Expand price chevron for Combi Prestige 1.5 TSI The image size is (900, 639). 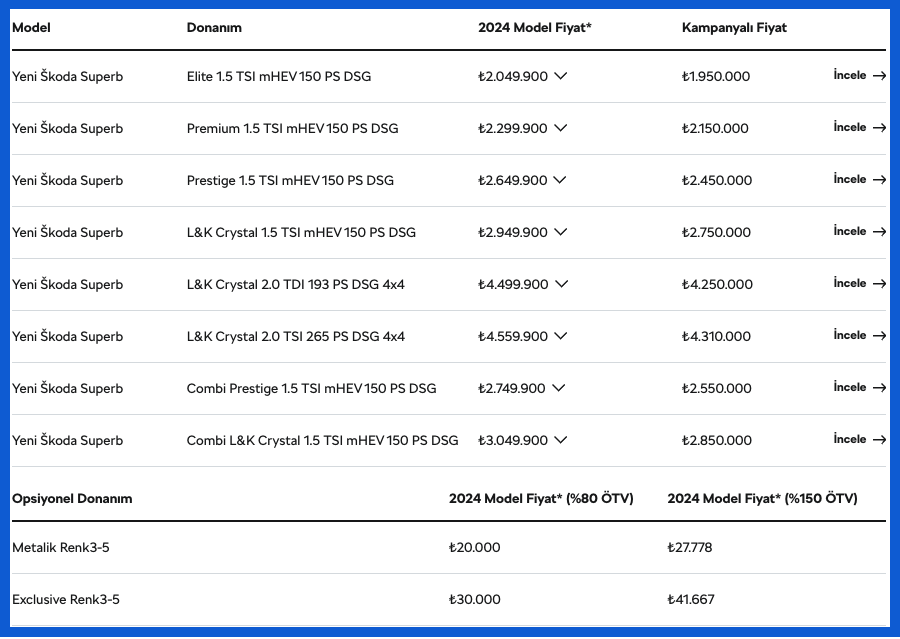point(558,388)
